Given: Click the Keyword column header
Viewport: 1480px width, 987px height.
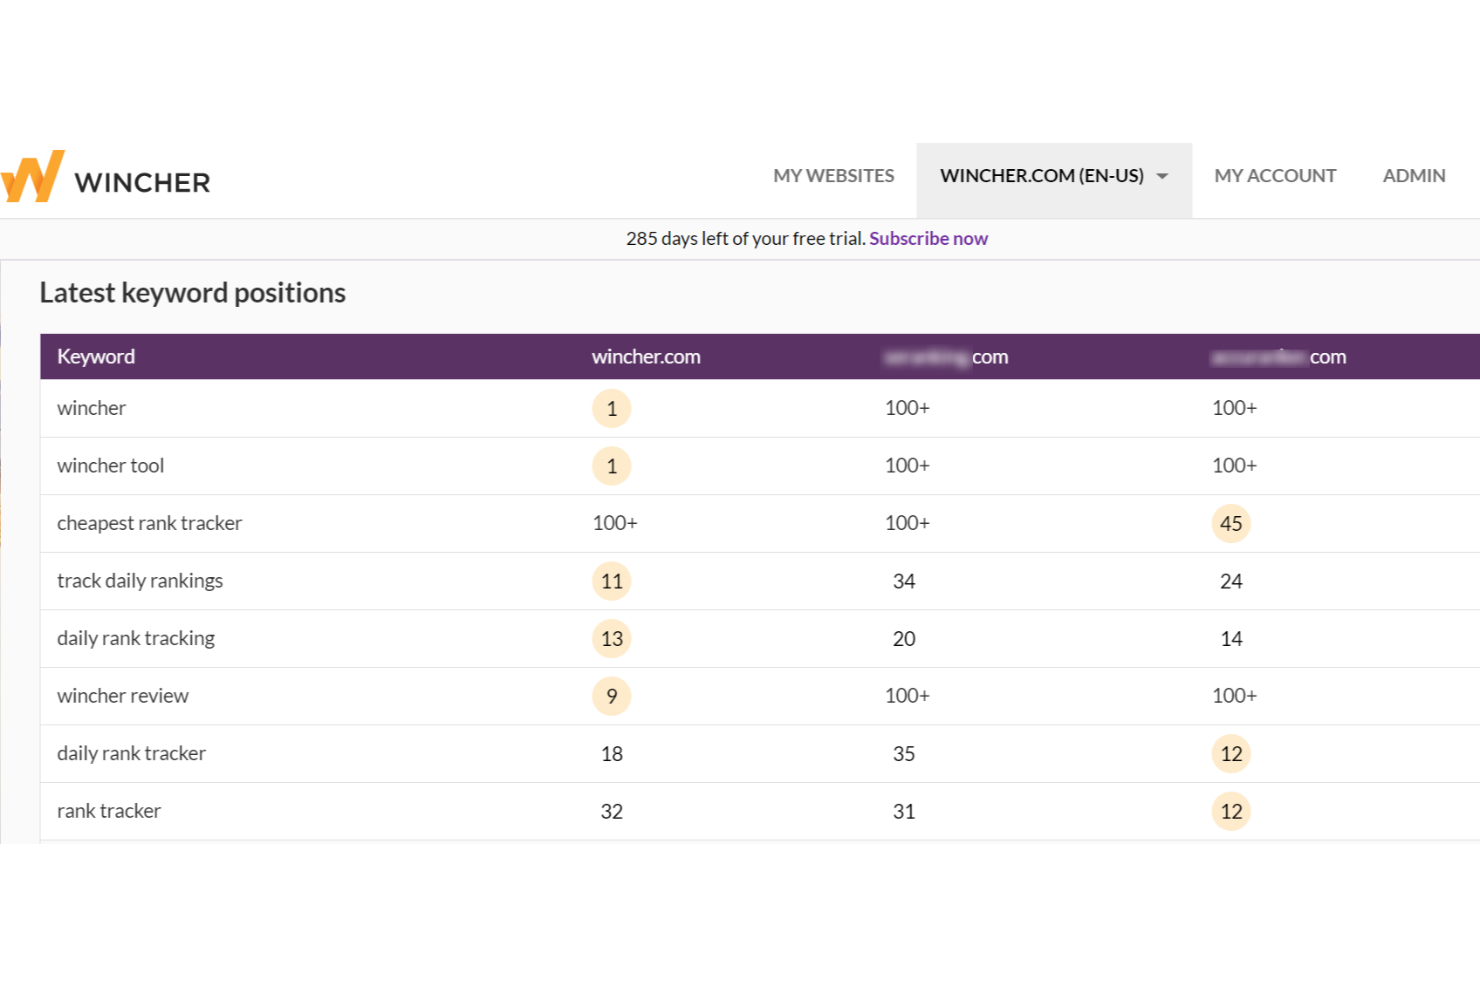Looking at the screenshot, I should point(96,357).
